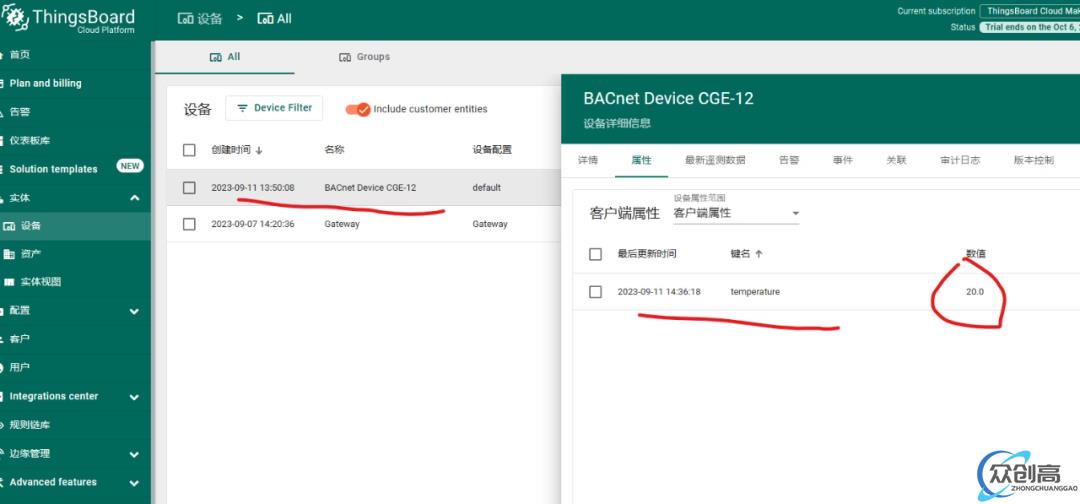
Task: Select 设备 devices in sidebar
Action: (75, 226)
